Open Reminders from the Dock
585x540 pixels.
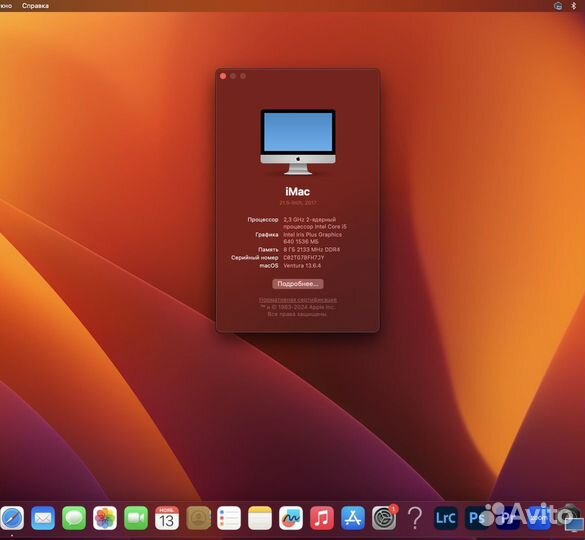coord(229,518)
